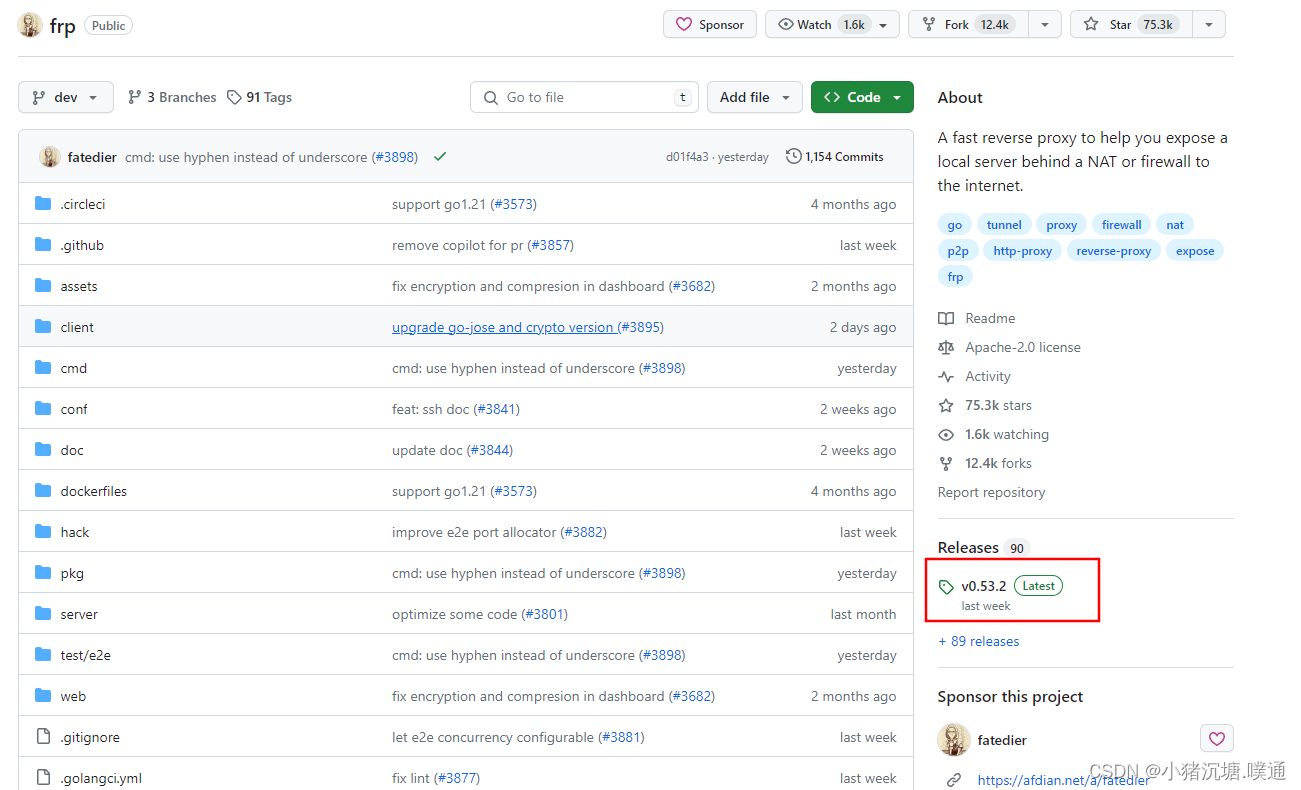Star the frp repository
Viewport: 1301px width, 790px height.
click(1131, 25)
